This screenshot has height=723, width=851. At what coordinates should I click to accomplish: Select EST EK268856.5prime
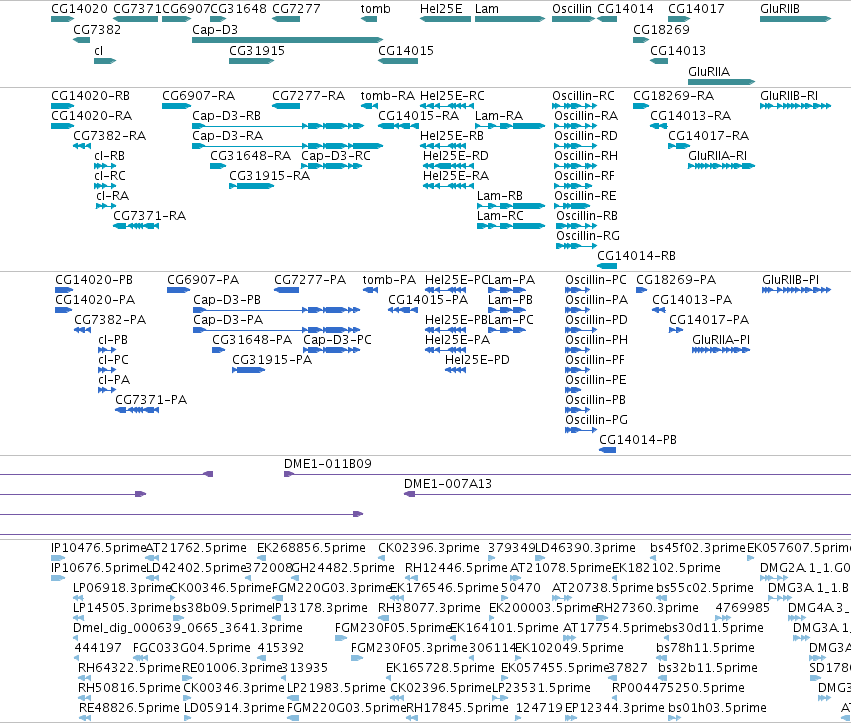pos(264,558)
